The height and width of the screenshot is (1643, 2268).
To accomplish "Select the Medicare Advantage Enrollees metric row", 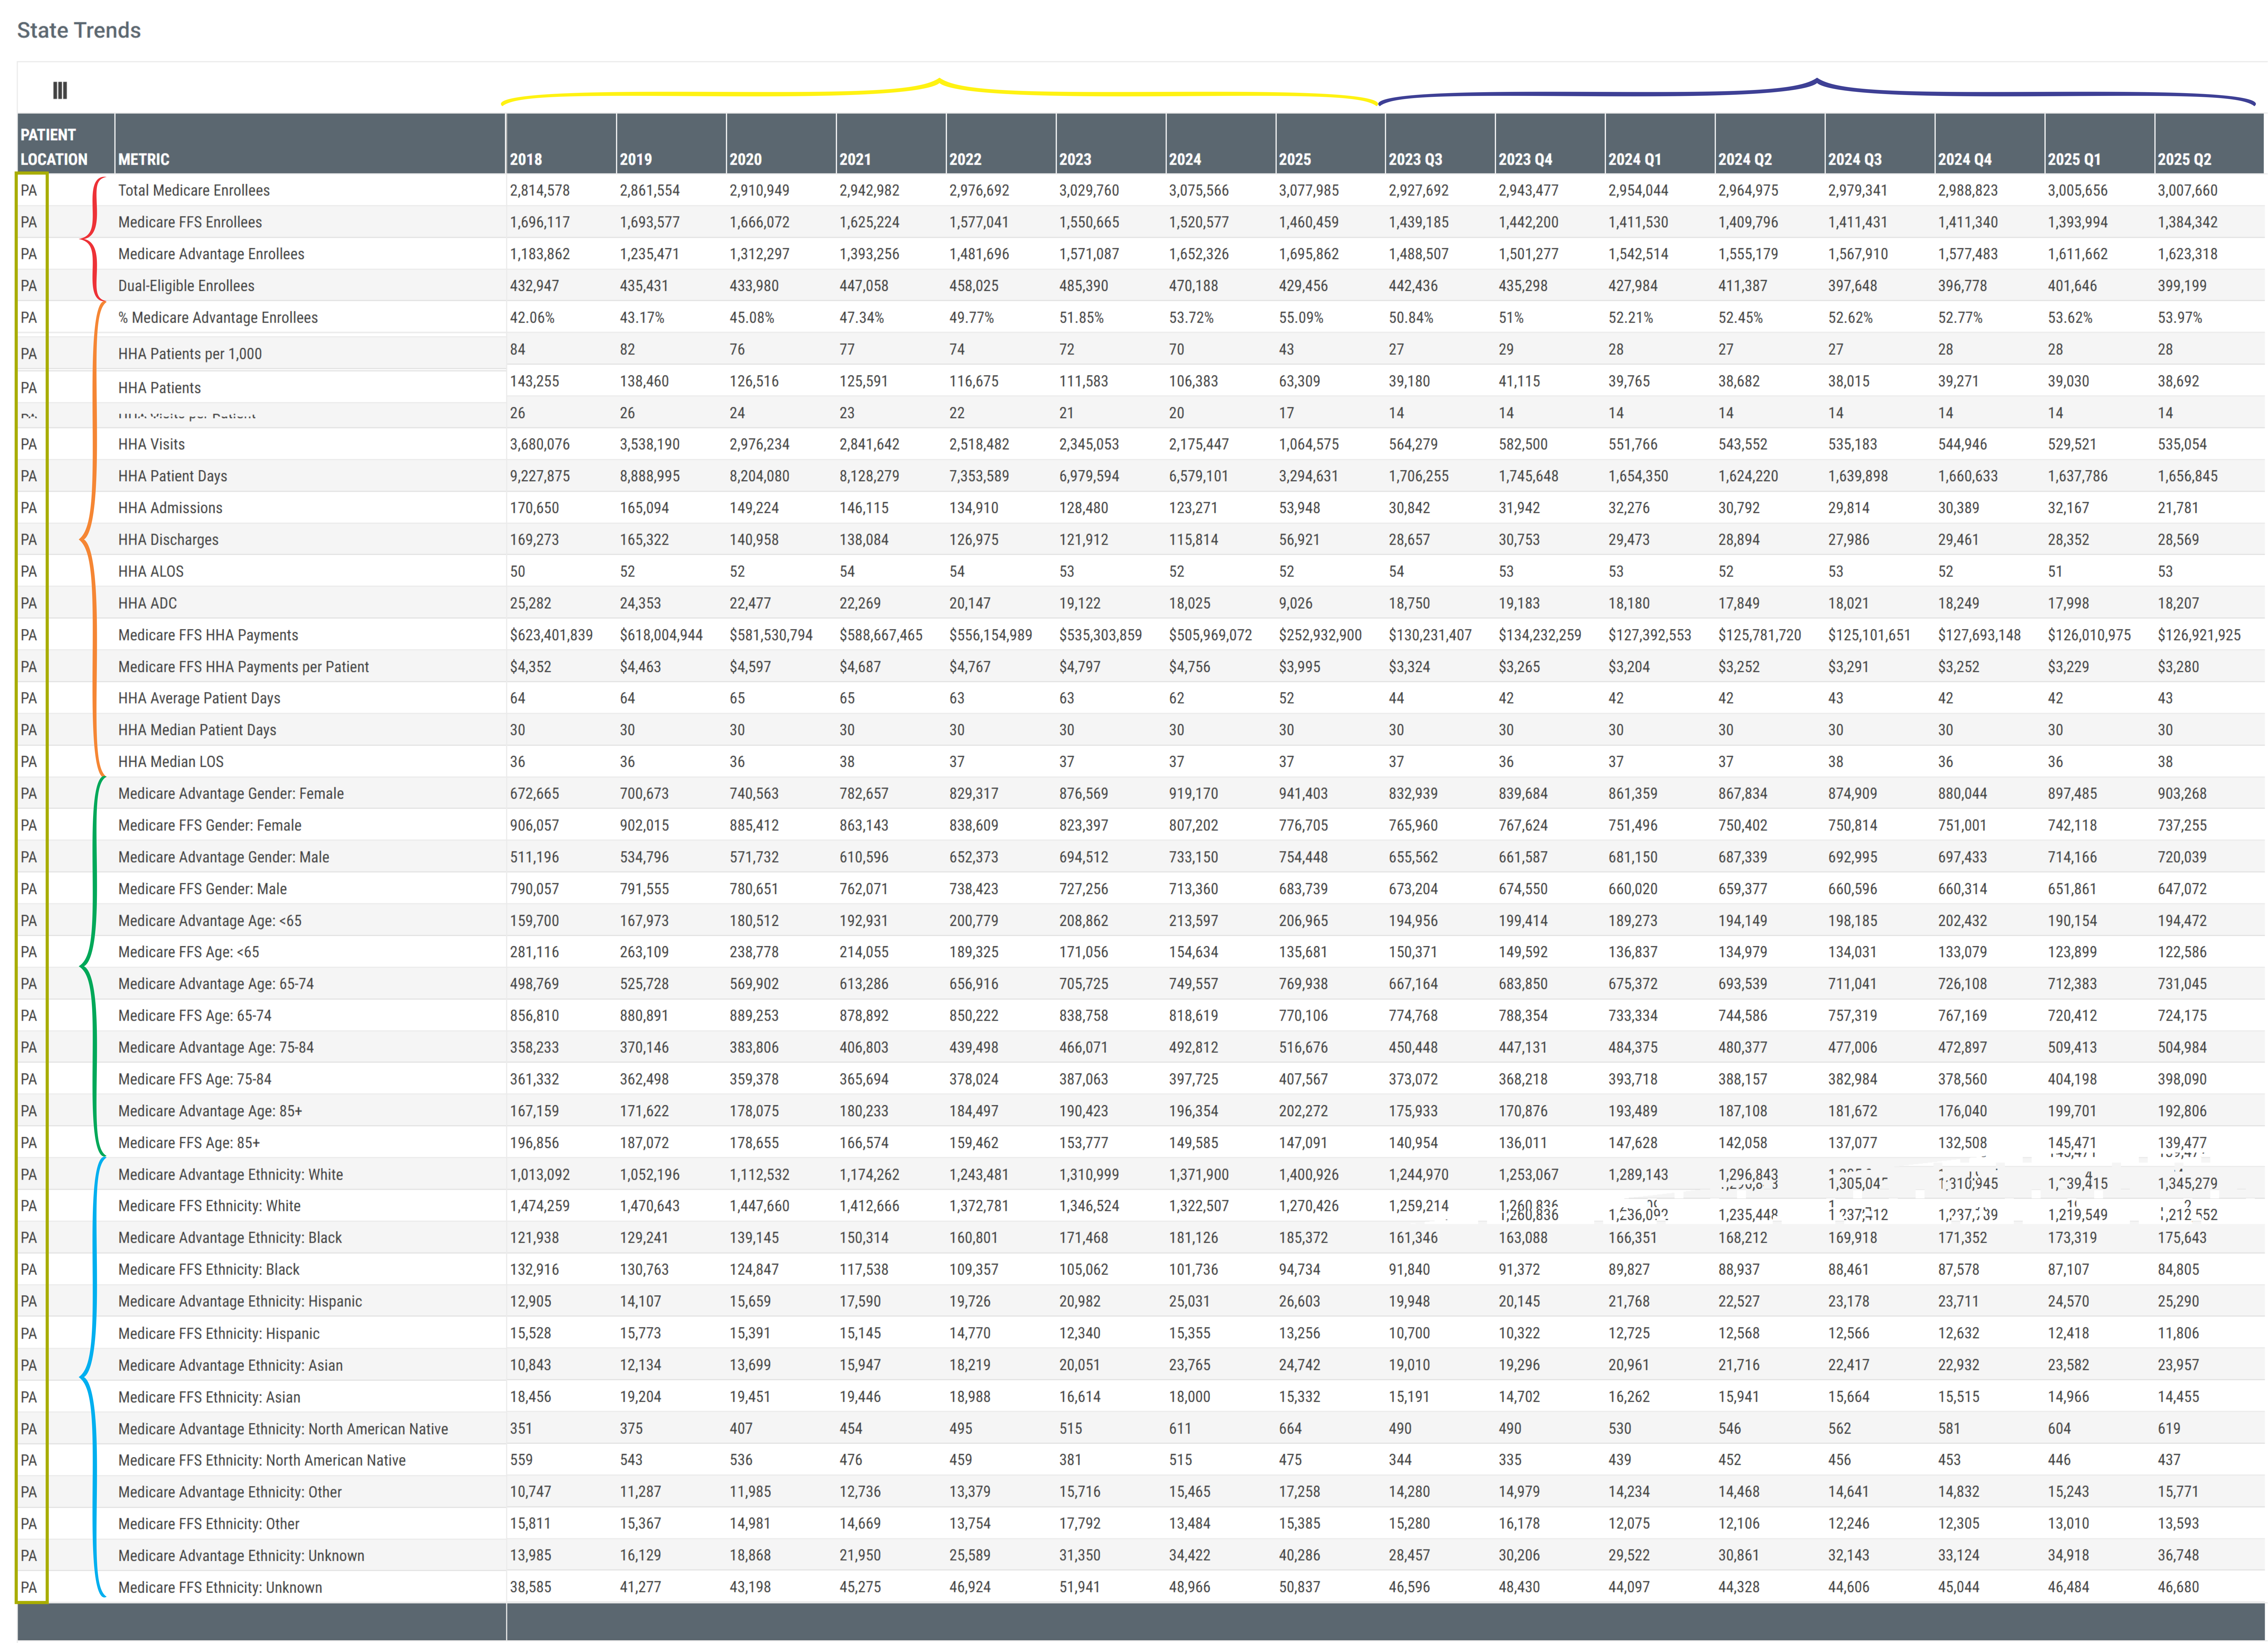I will click(x=211, y=254).
